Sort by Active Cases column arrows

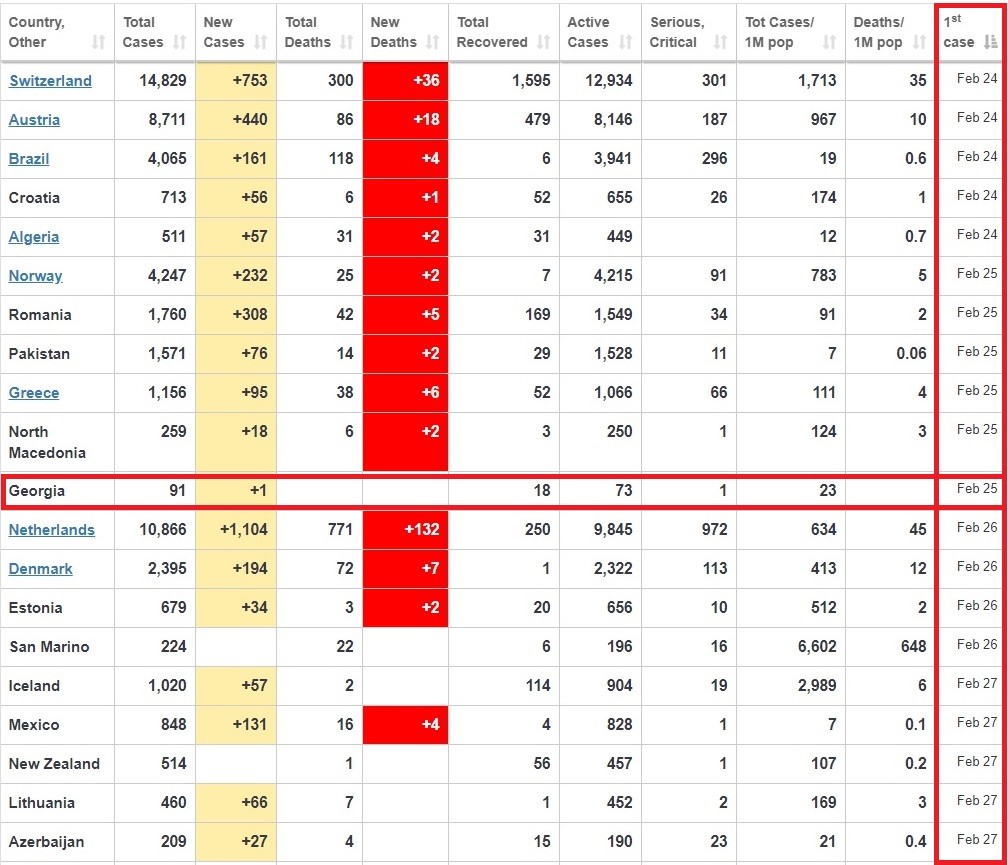coord(626,42)
